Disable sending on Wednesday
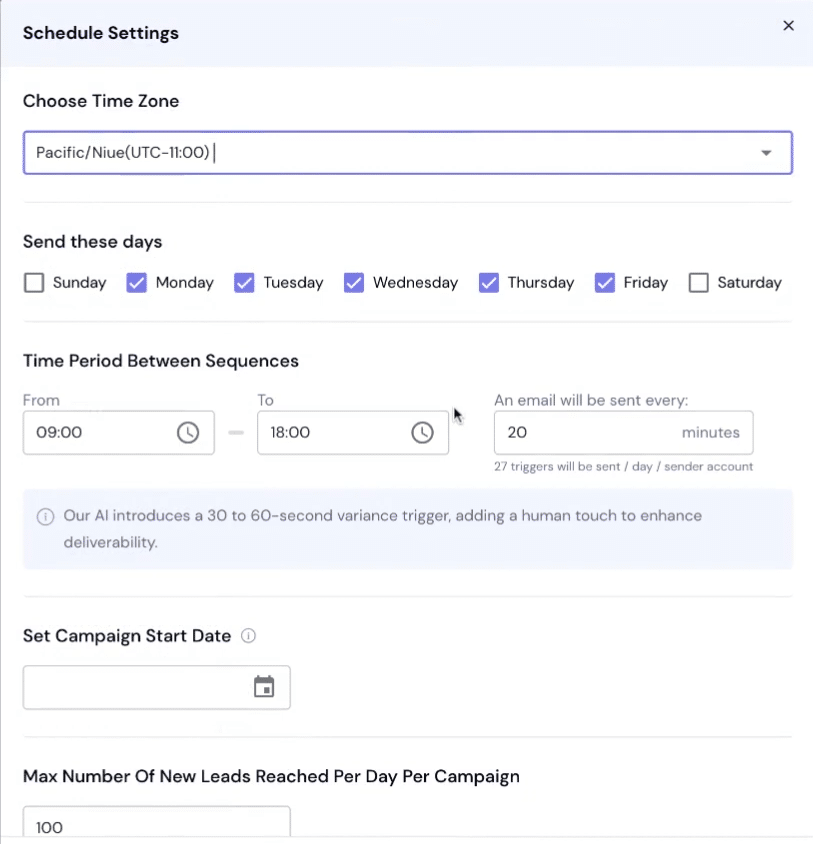813x844 pixels. pos(354,283)
